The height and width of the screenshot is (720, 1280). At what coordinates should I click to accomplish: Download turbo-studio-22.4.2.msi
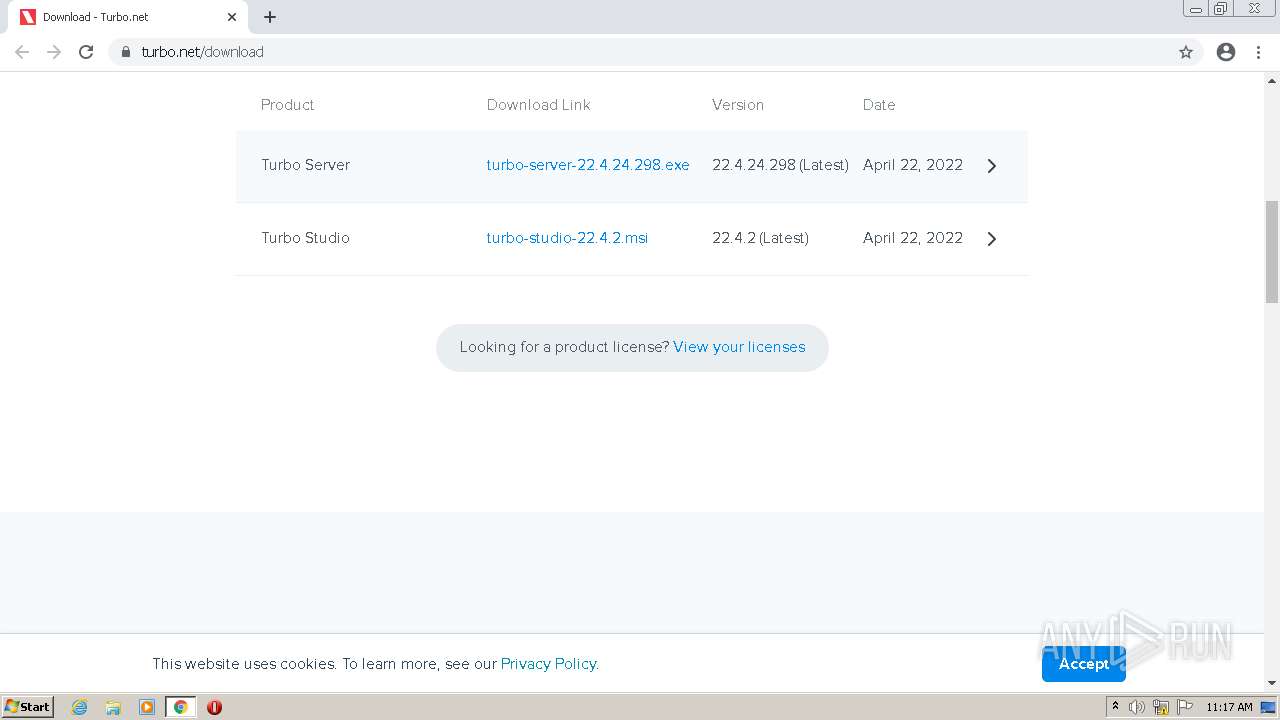567,238
